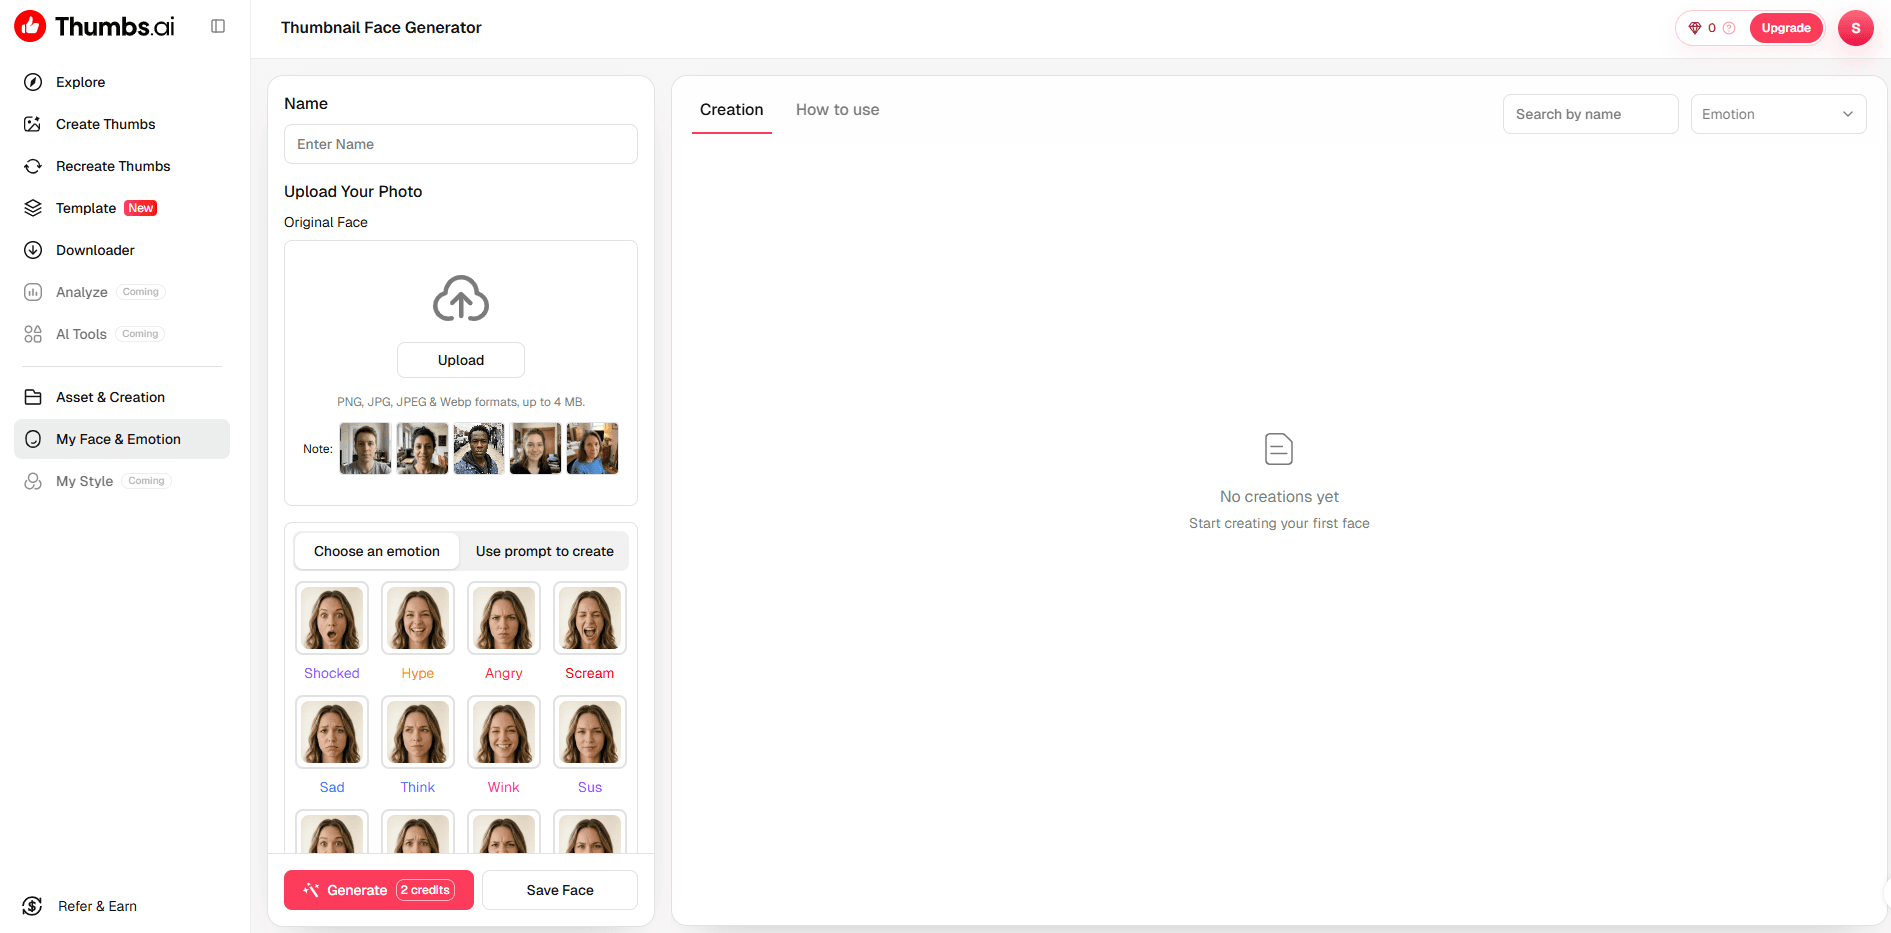Screen dimensions: 1891x933
Task: Select the Template layers icon
Action: pyautogui.click(x=33, y=208)
